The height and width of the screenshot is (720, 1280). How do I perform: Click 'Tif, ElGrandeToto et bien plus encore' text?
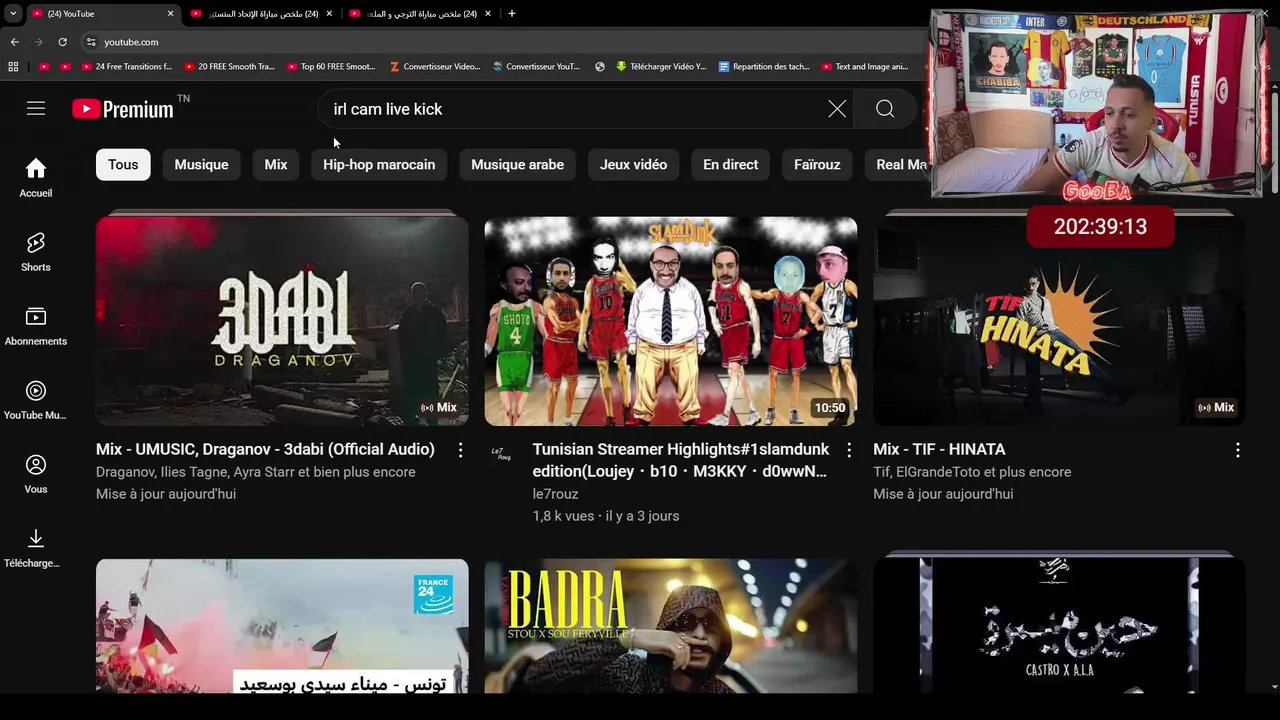972,472
